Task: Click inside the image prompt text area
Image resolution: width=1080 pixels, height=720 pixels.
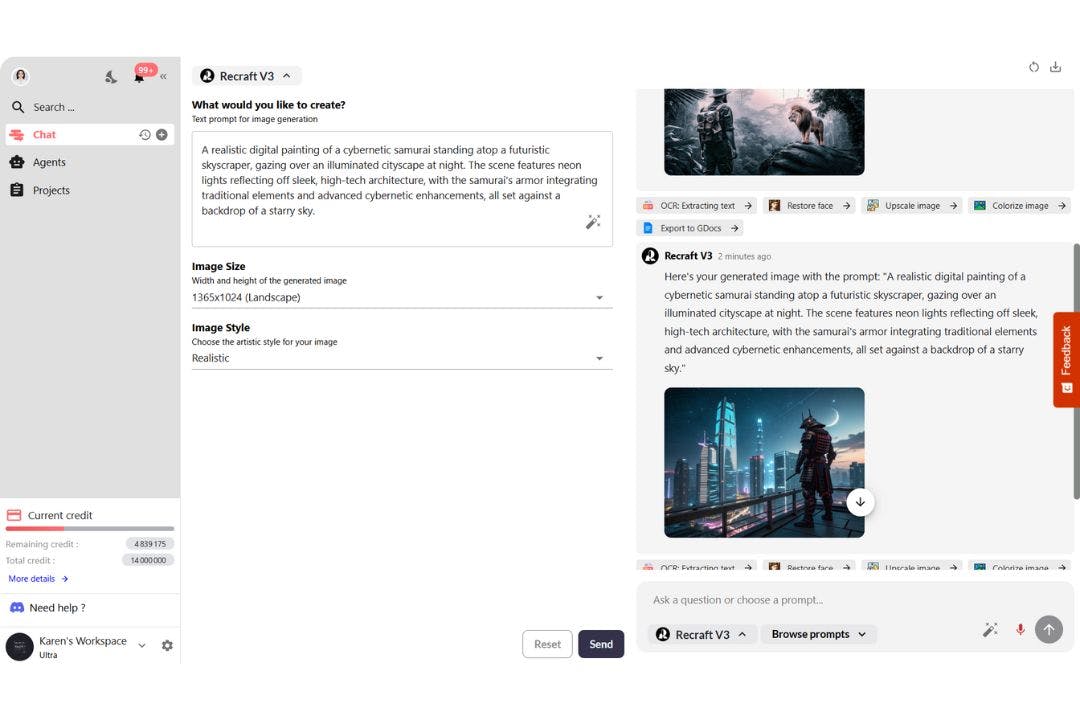Action: click(x=402, y=189)
